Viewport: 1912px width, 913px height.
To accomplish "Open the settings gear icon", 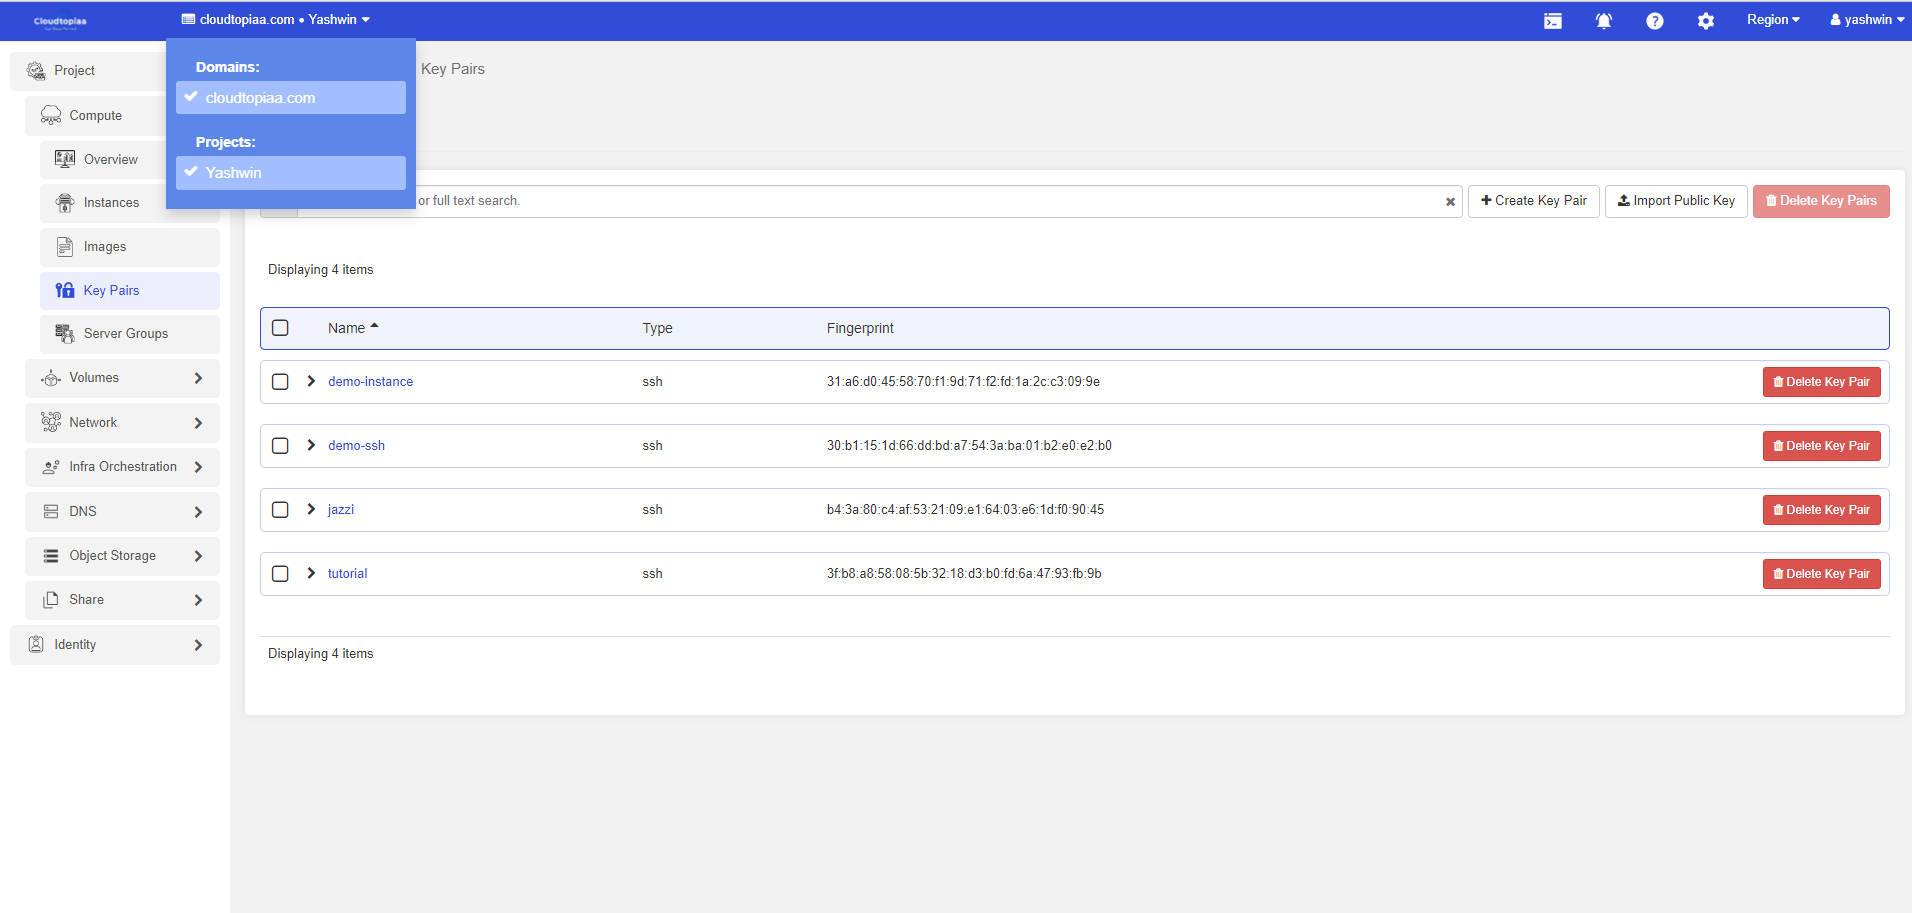I will (x=1705, y=21).
